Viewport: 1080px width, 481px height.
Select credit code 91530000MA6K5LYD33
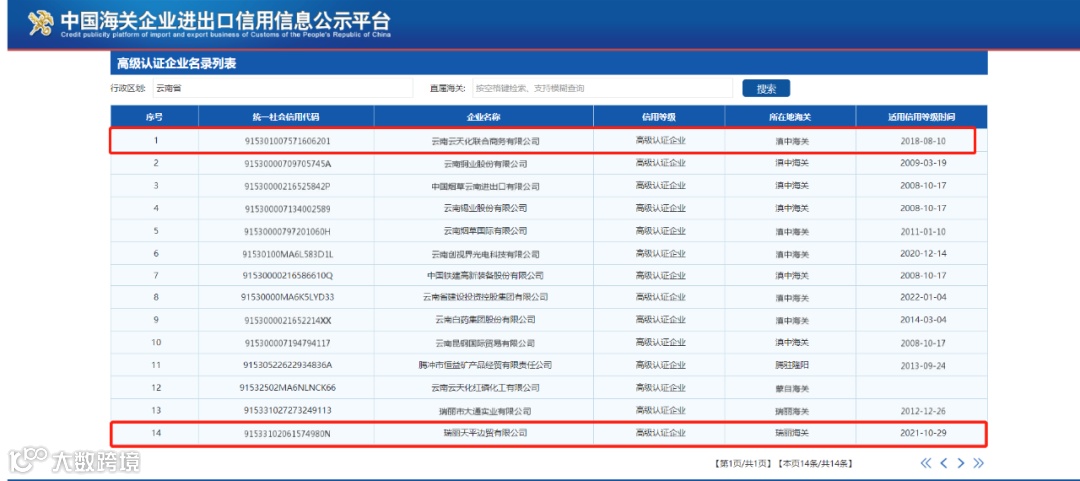[287, 298]
